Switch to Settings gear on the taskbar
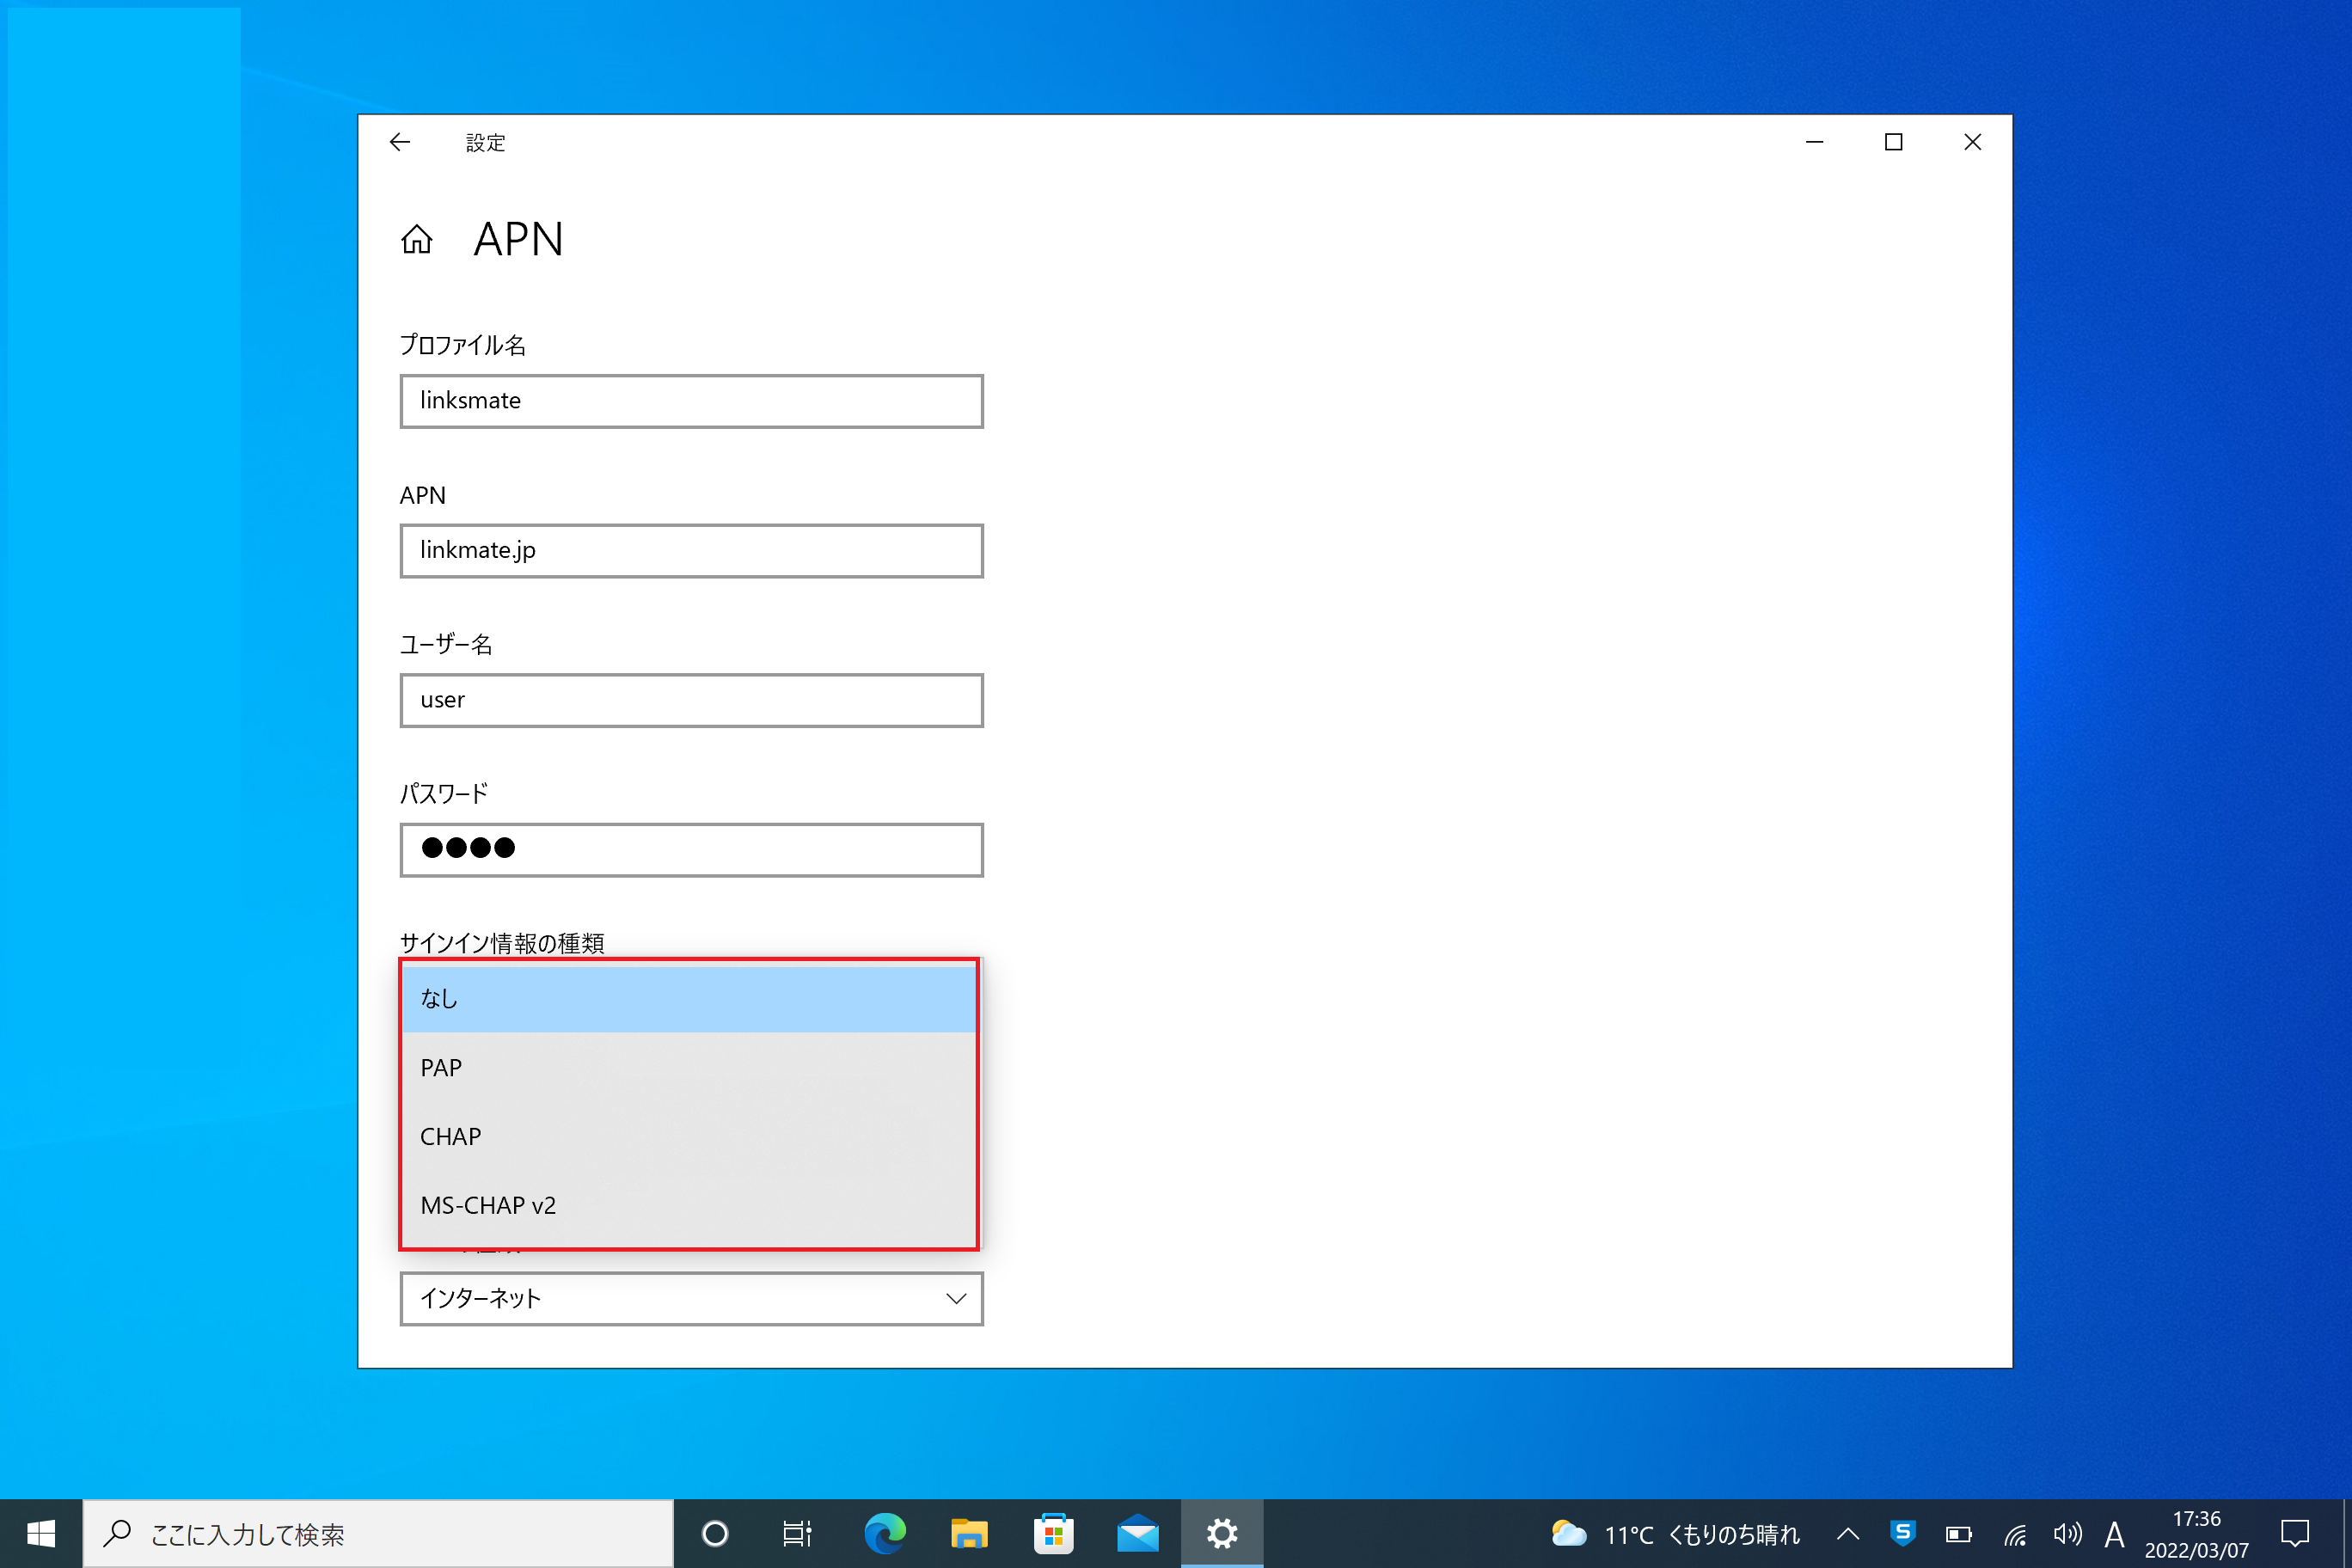Screen dimensions: 2352x1568 tap(1222, 1534)
